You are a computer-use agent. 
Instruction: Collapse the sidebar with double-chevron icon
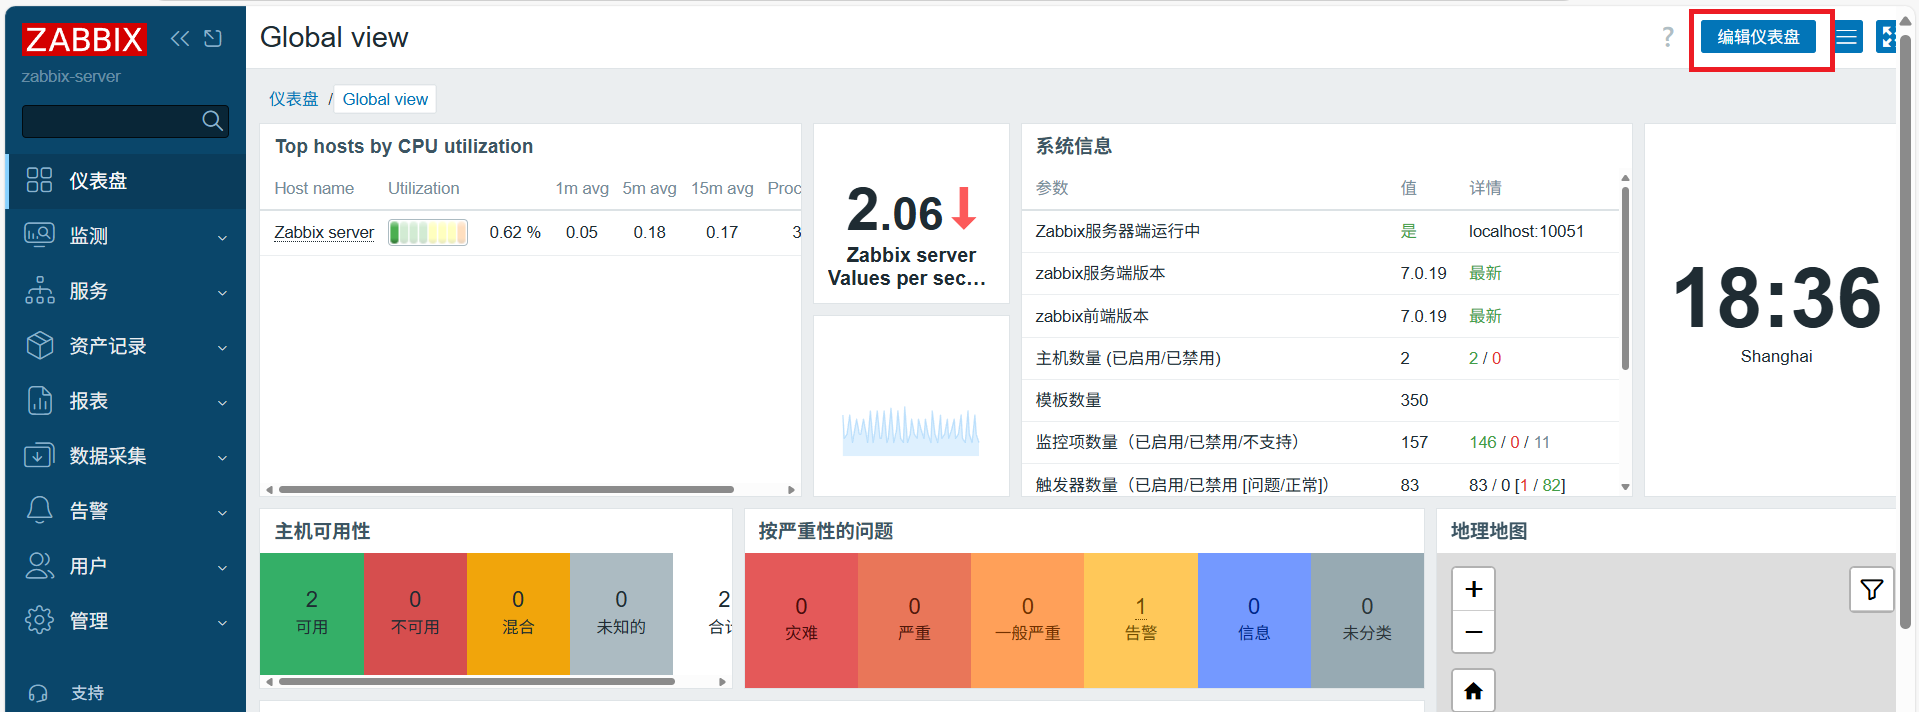click(x=180, y=38)
